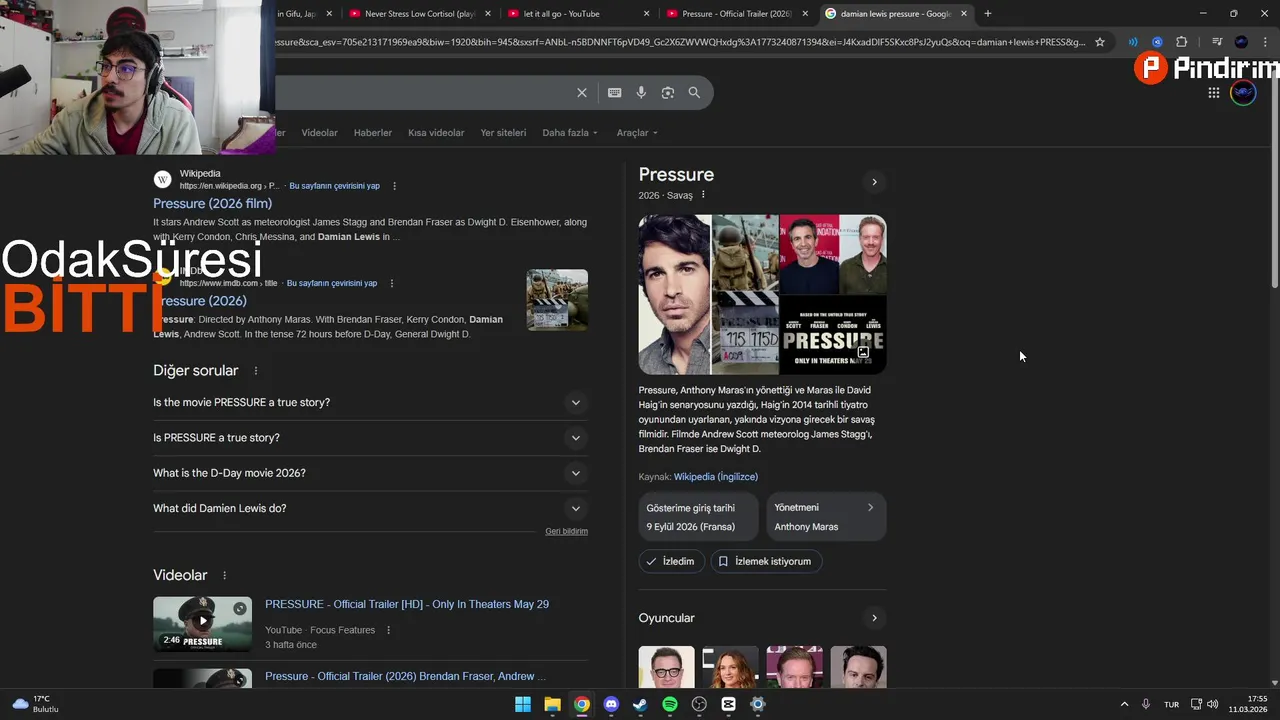1280x720 pixels.
Task: Add Pressure to İzlemek istiyorum
Action: [767, 562]
